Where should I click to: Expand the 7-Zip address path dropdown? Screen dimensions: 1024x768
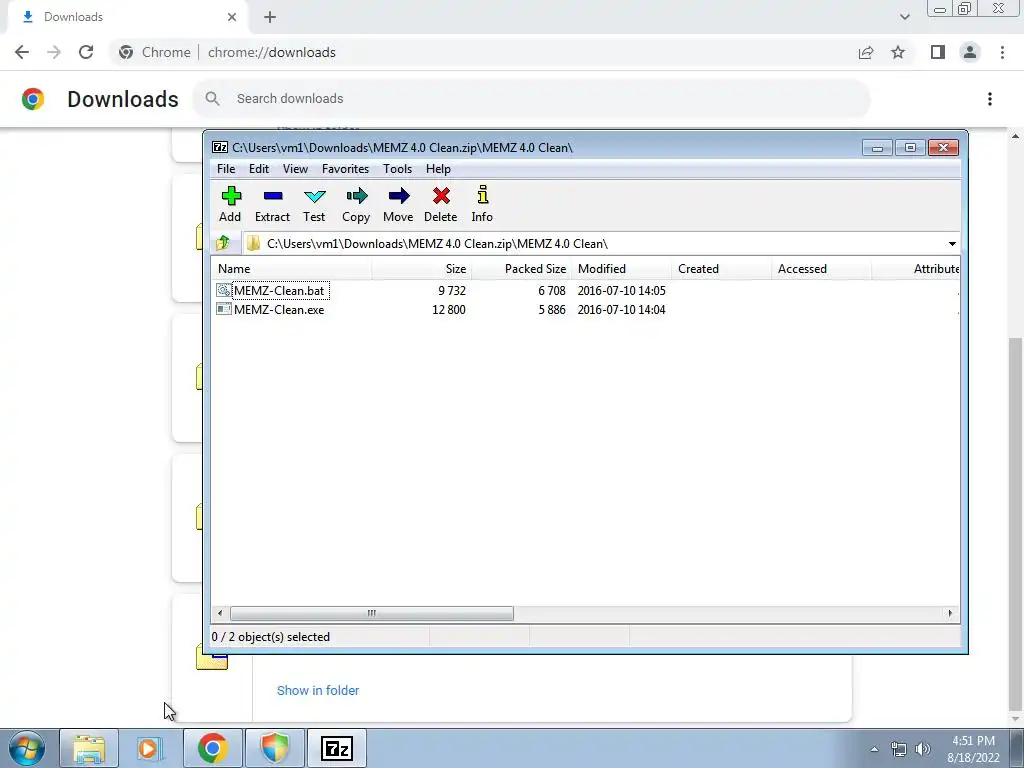[x=952, y=244]
